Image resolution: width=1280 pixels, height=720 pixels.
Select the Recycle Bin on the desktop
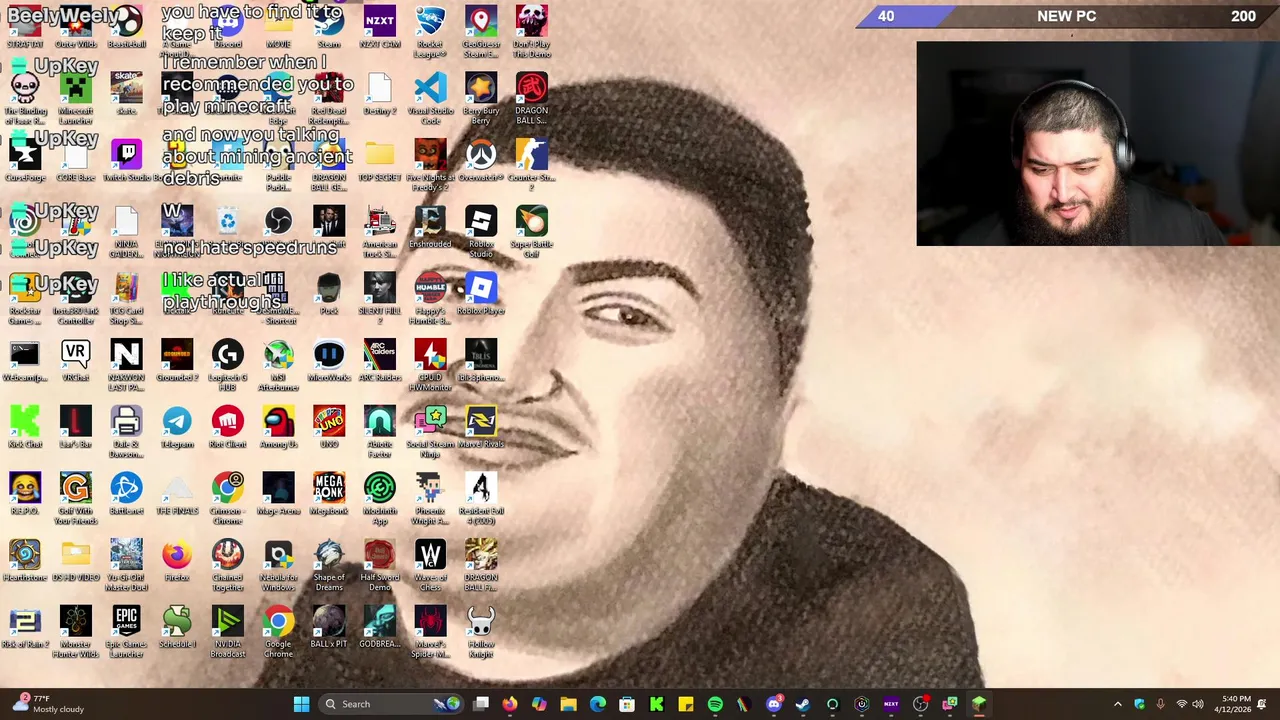pyautogui.click(x=227, y=228)
